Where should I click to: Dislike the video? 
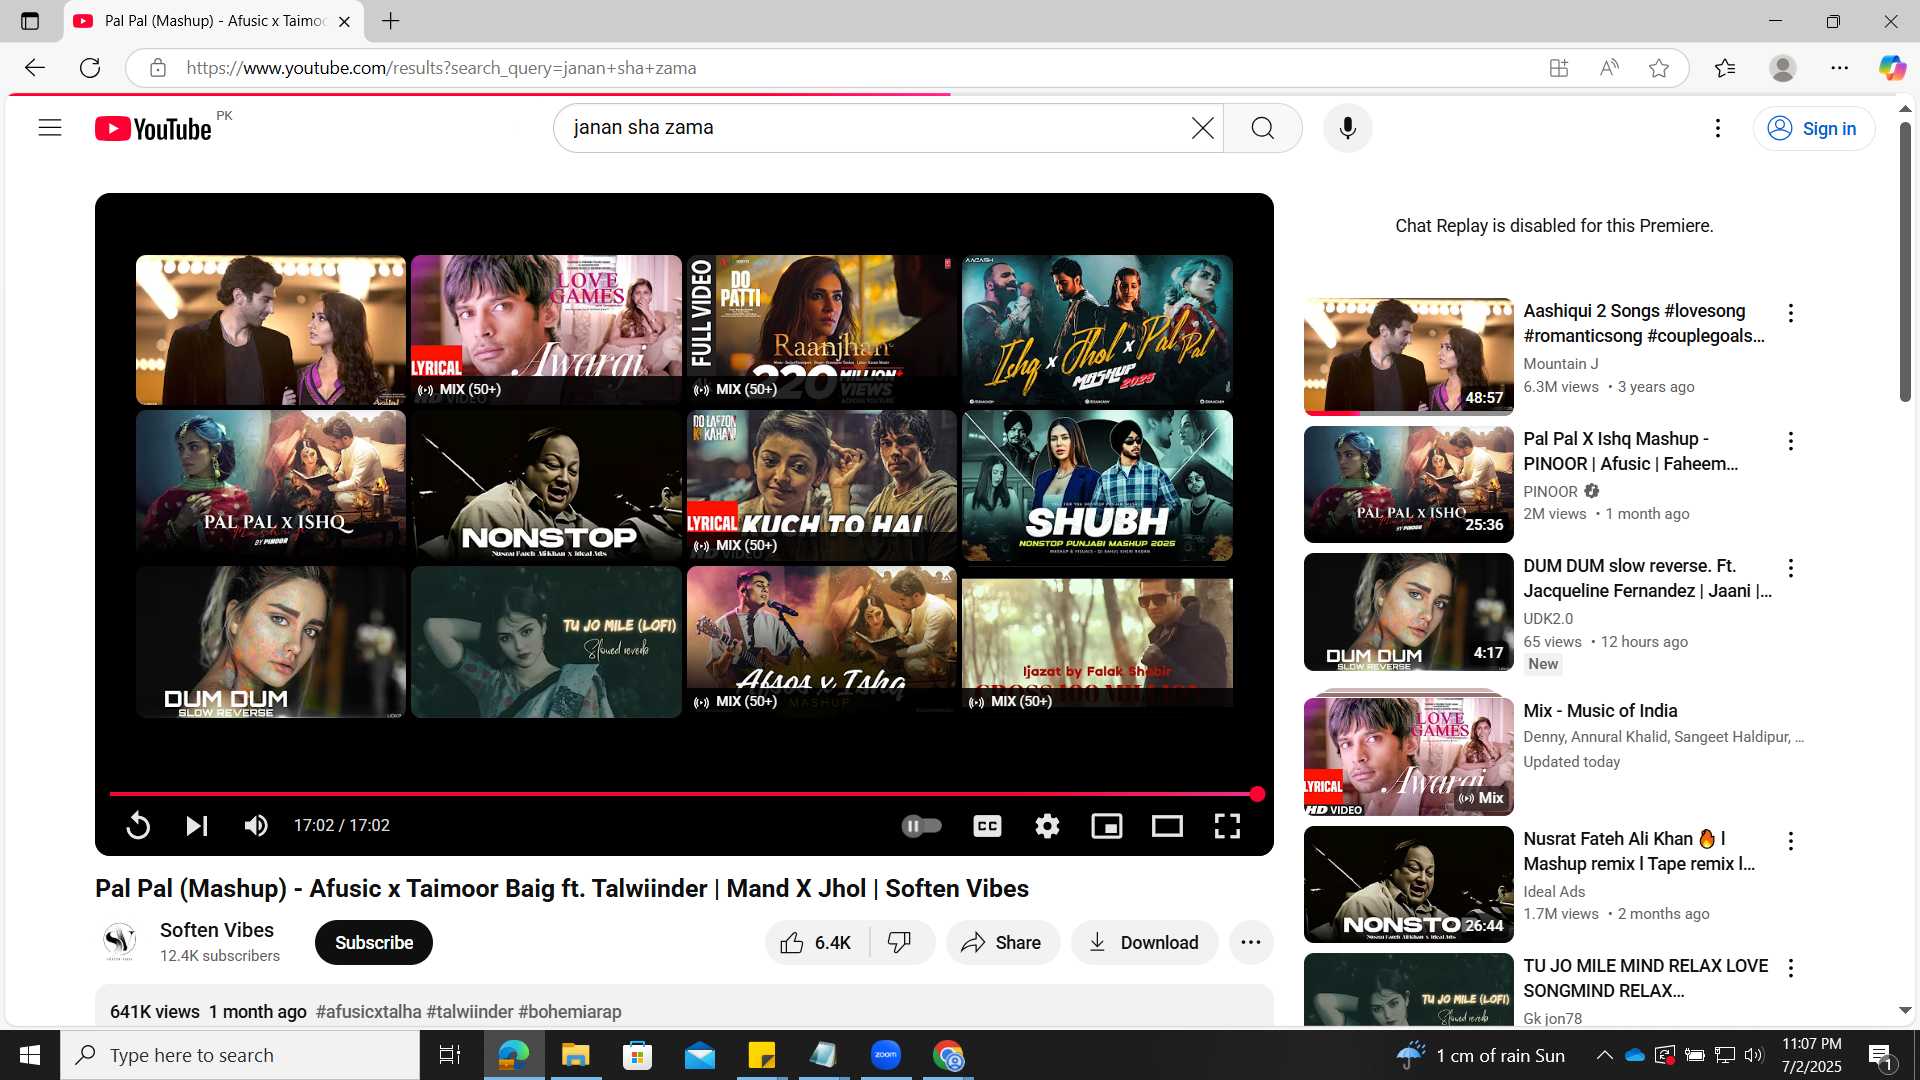(900, 943)
